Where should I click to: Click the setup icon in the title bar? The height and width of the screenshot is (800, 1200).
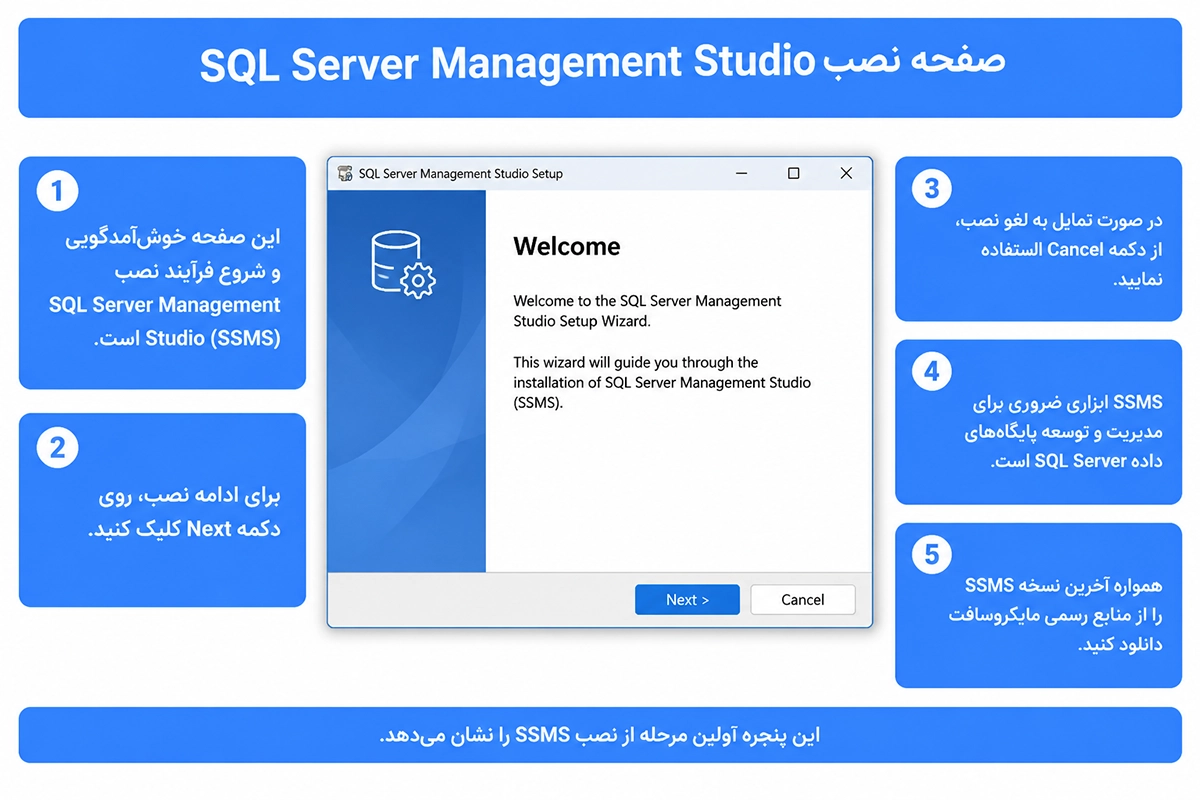click(346, 173)
